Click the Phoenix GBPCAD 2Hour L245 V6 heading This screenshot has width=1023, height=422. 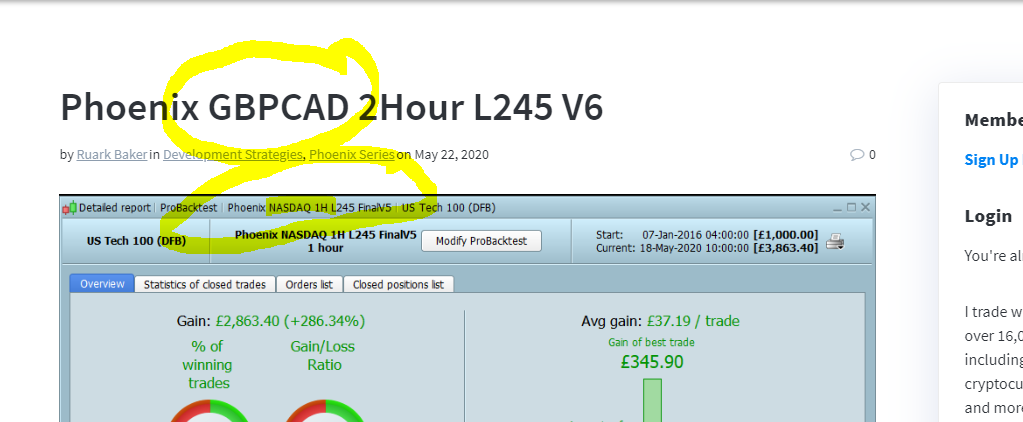pyautogui.click(x=331, y=108)
